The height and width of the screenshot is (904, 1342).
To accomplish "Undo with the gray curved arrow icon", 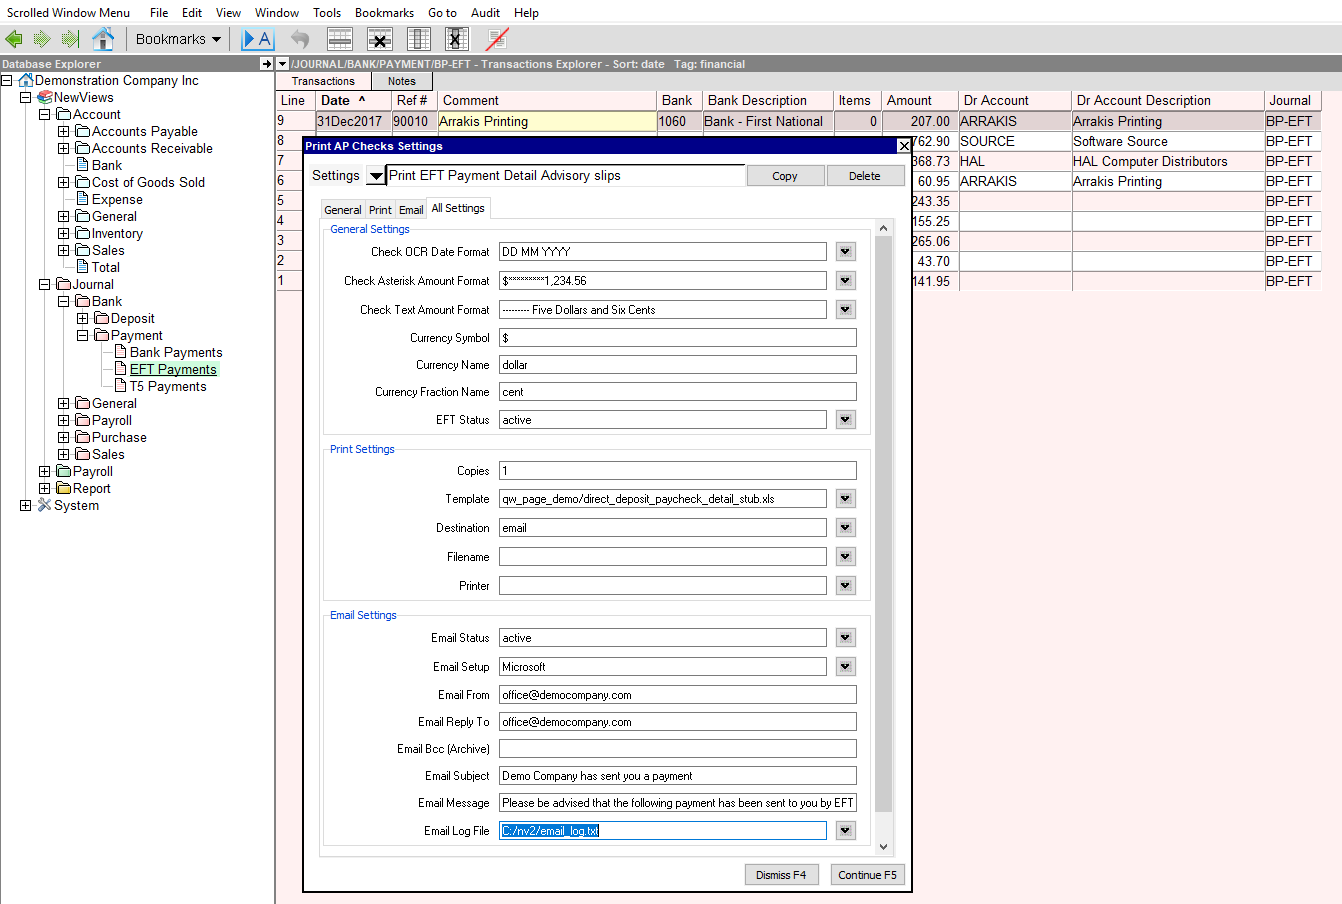I will [x=300, y=39].
